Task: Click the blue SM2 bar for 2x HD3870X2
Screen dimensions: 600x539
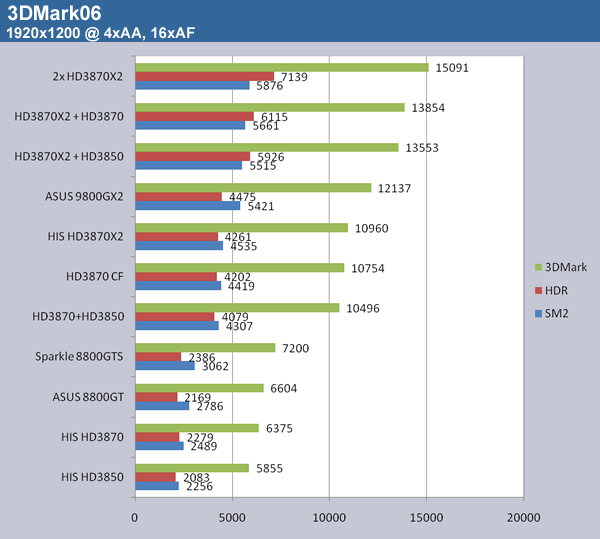Action: (x=192, y=85)
